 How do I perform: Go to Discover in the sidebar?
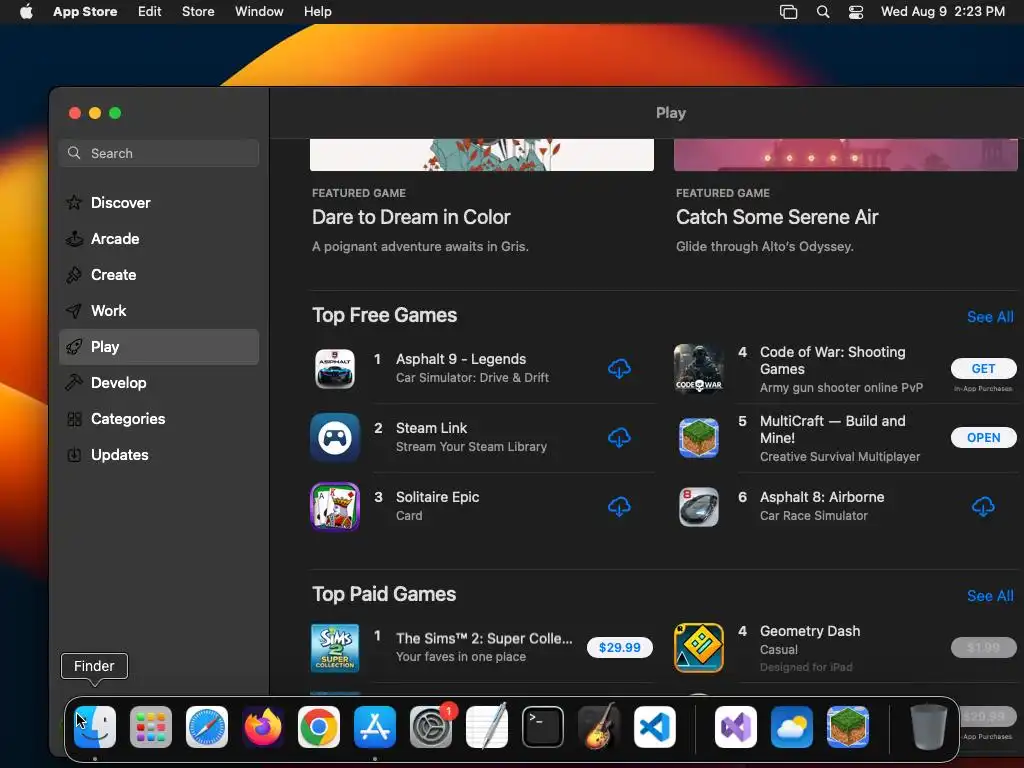(x=159, y=203)
